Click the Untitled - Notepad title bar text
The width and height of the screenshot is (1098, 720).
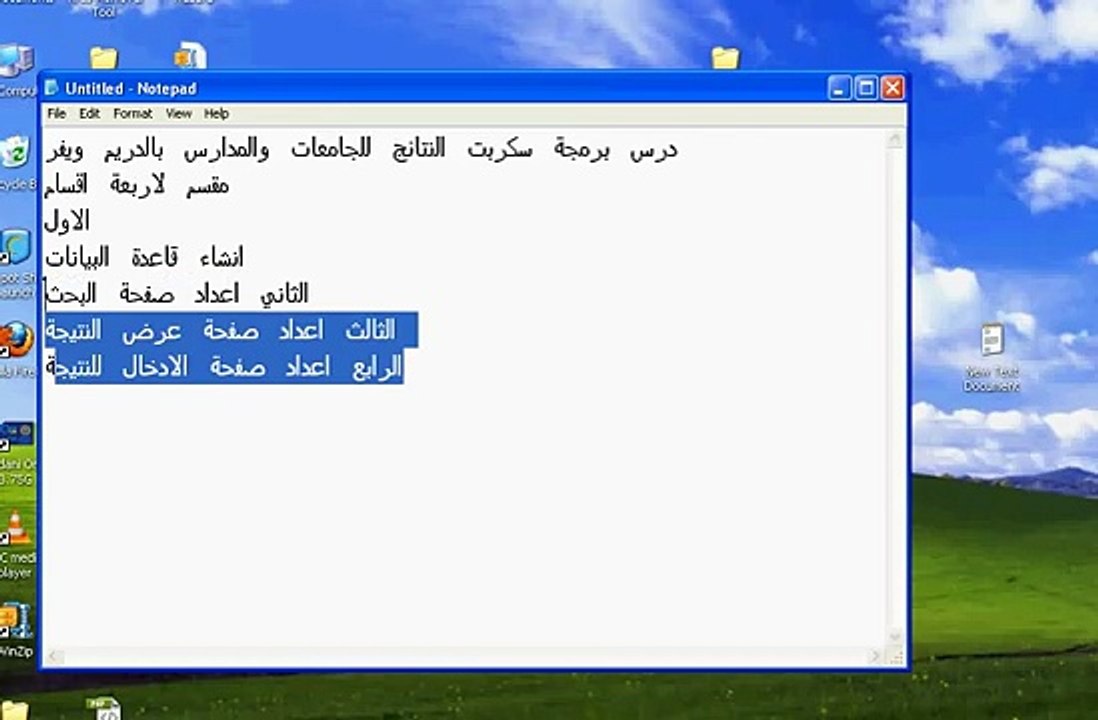pos(131,88)
